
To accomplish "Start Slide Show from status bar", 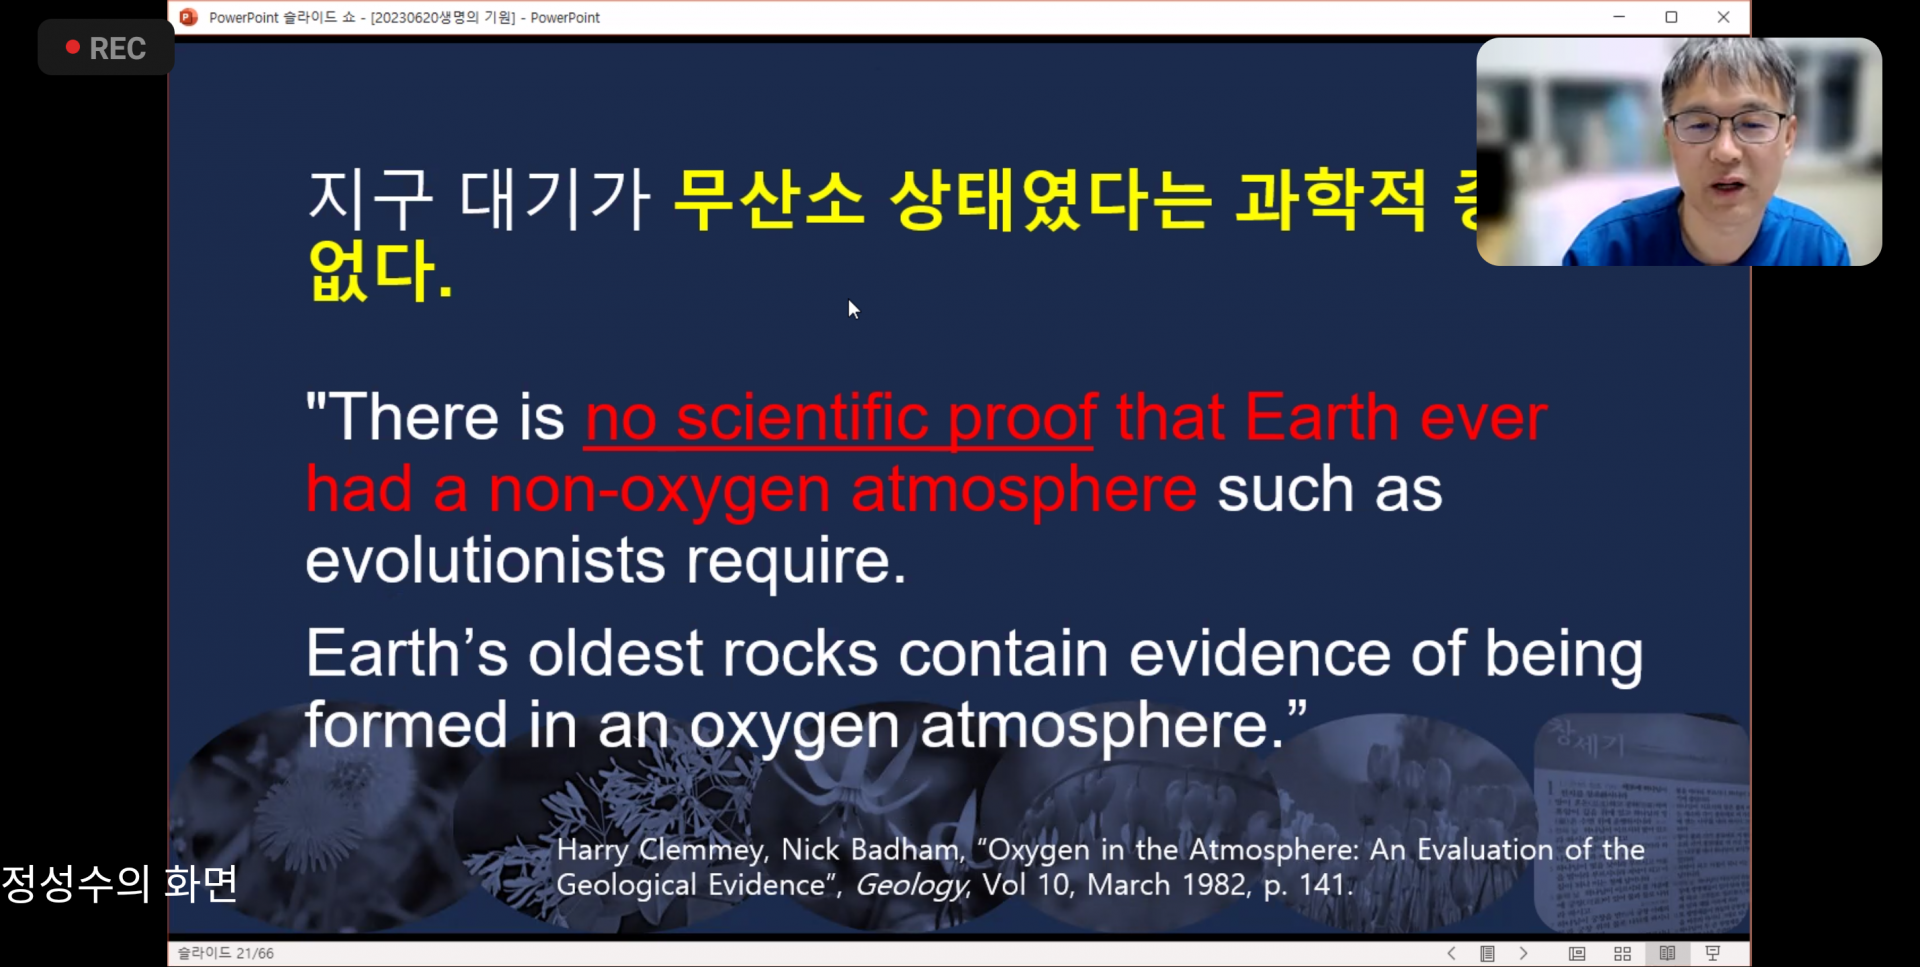I will [x=1712, y=954].
